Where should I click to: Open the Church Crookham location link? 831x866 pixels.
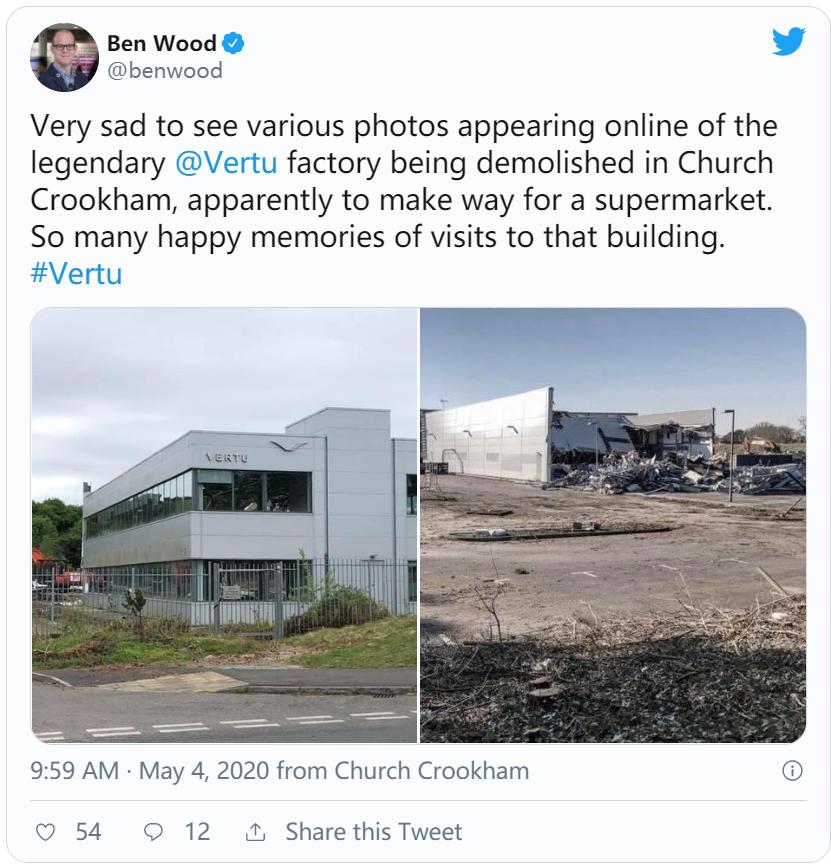pyautogui.click(x=431, y=771)
